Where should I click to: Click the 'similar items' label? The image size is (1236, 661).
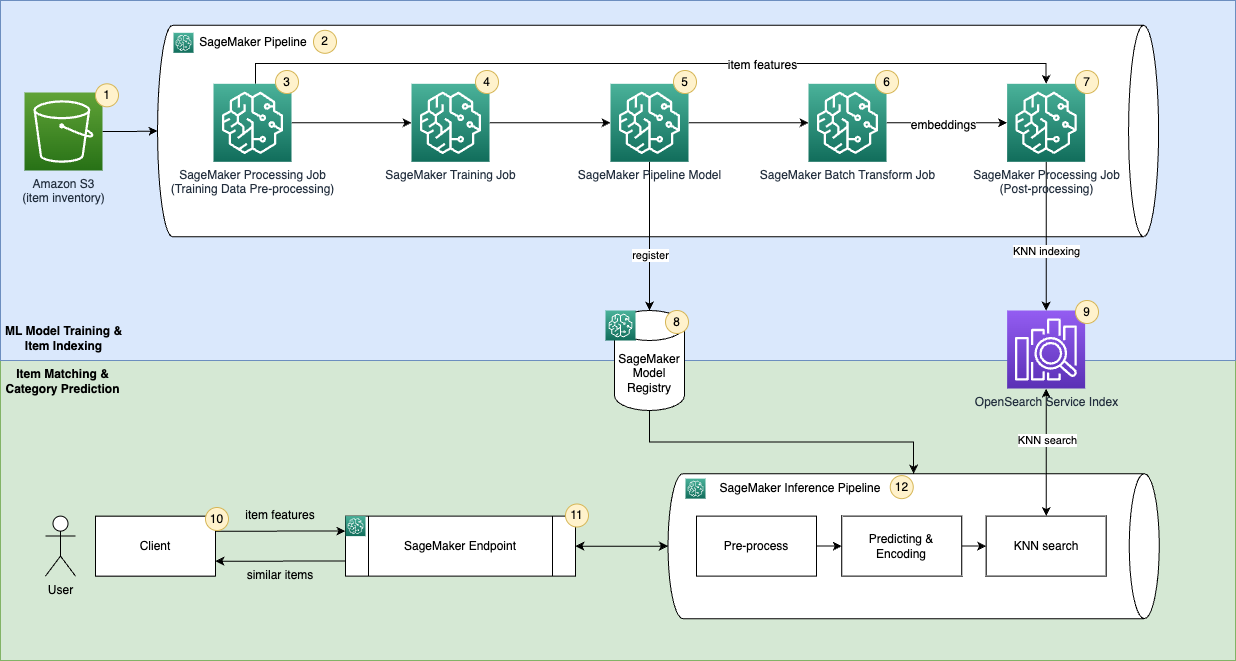281,573
